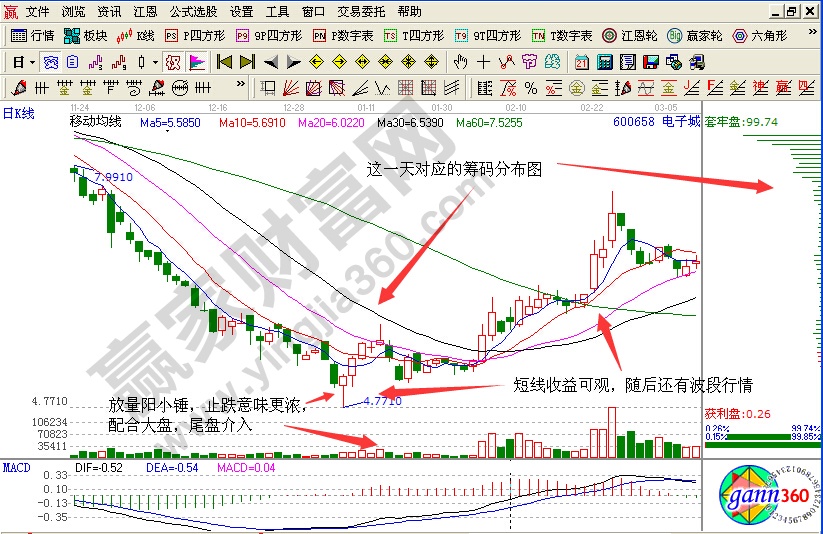Image resolution: width=823 pixels, height=534 pixels.
Task: Open the 行情 market quotes view
Action: [32, 35]
